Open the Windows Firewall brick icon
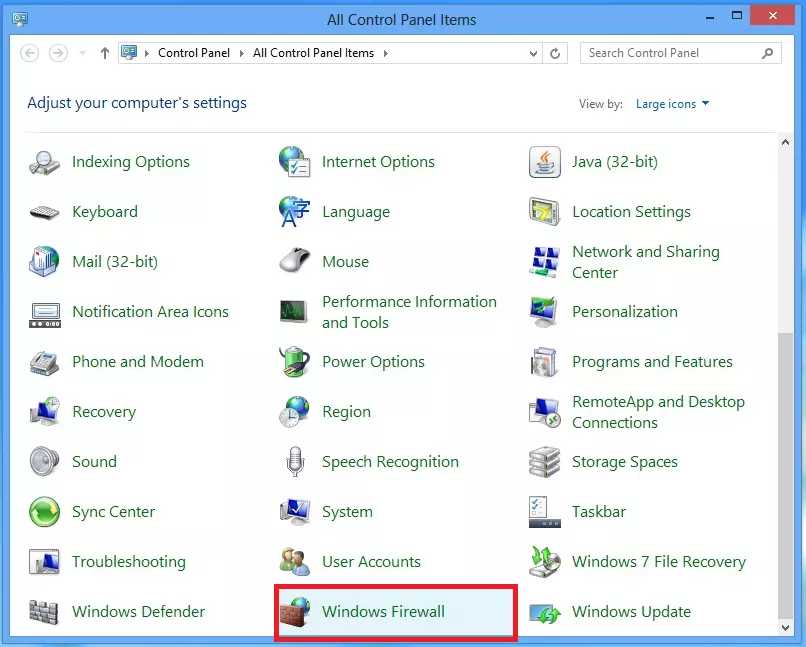The width and height of the screenshot is (806, 647). pyautogui.click(x=295, y=612)
